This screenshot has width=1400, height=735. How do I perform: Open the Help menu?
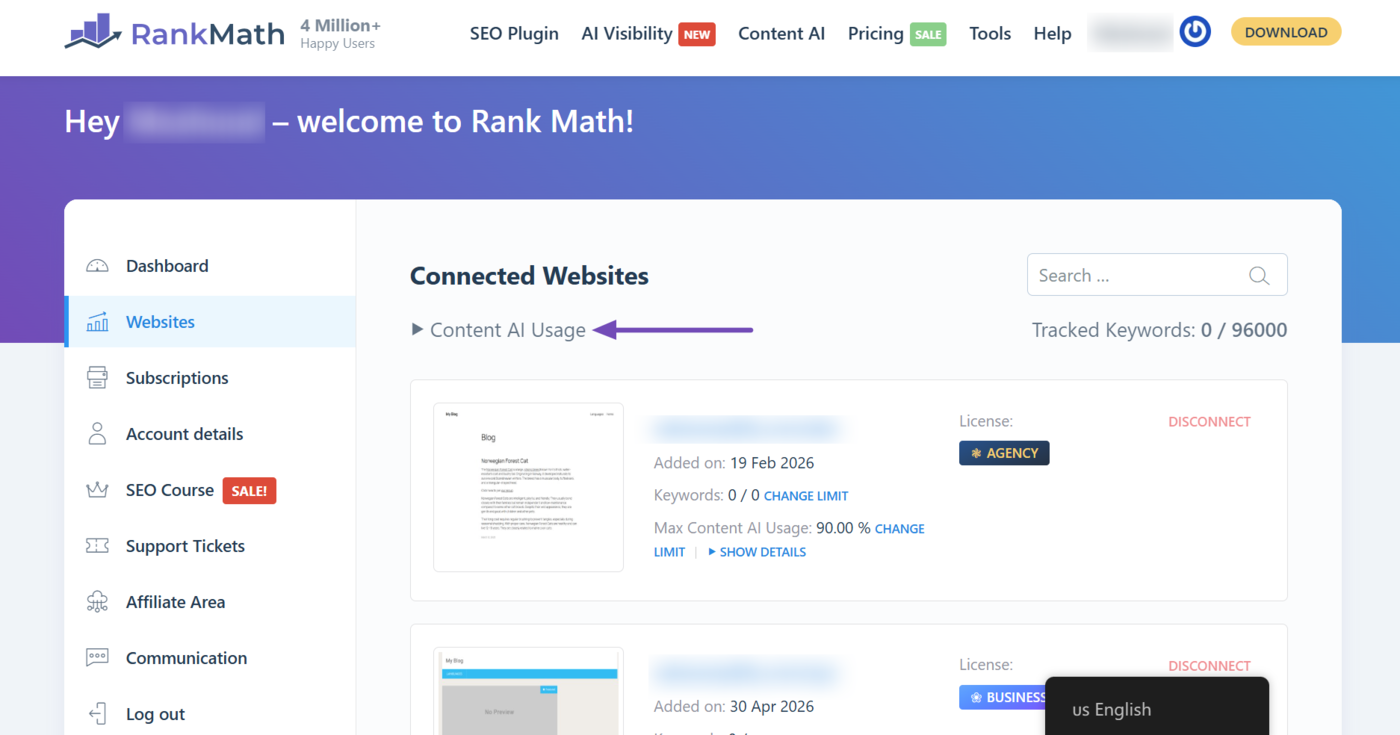click(x=1053, y=33)
